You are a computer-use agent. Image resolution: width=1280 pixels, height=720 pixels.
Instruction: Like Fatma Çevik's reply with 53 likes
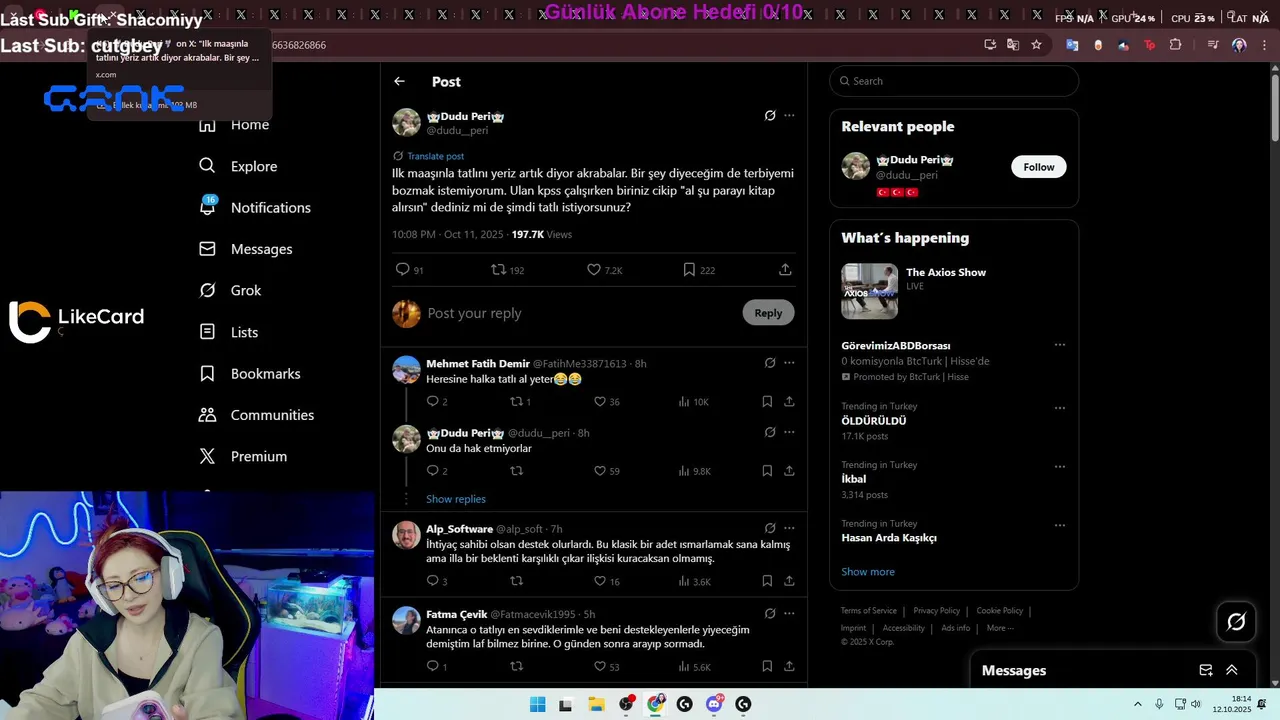600,666
